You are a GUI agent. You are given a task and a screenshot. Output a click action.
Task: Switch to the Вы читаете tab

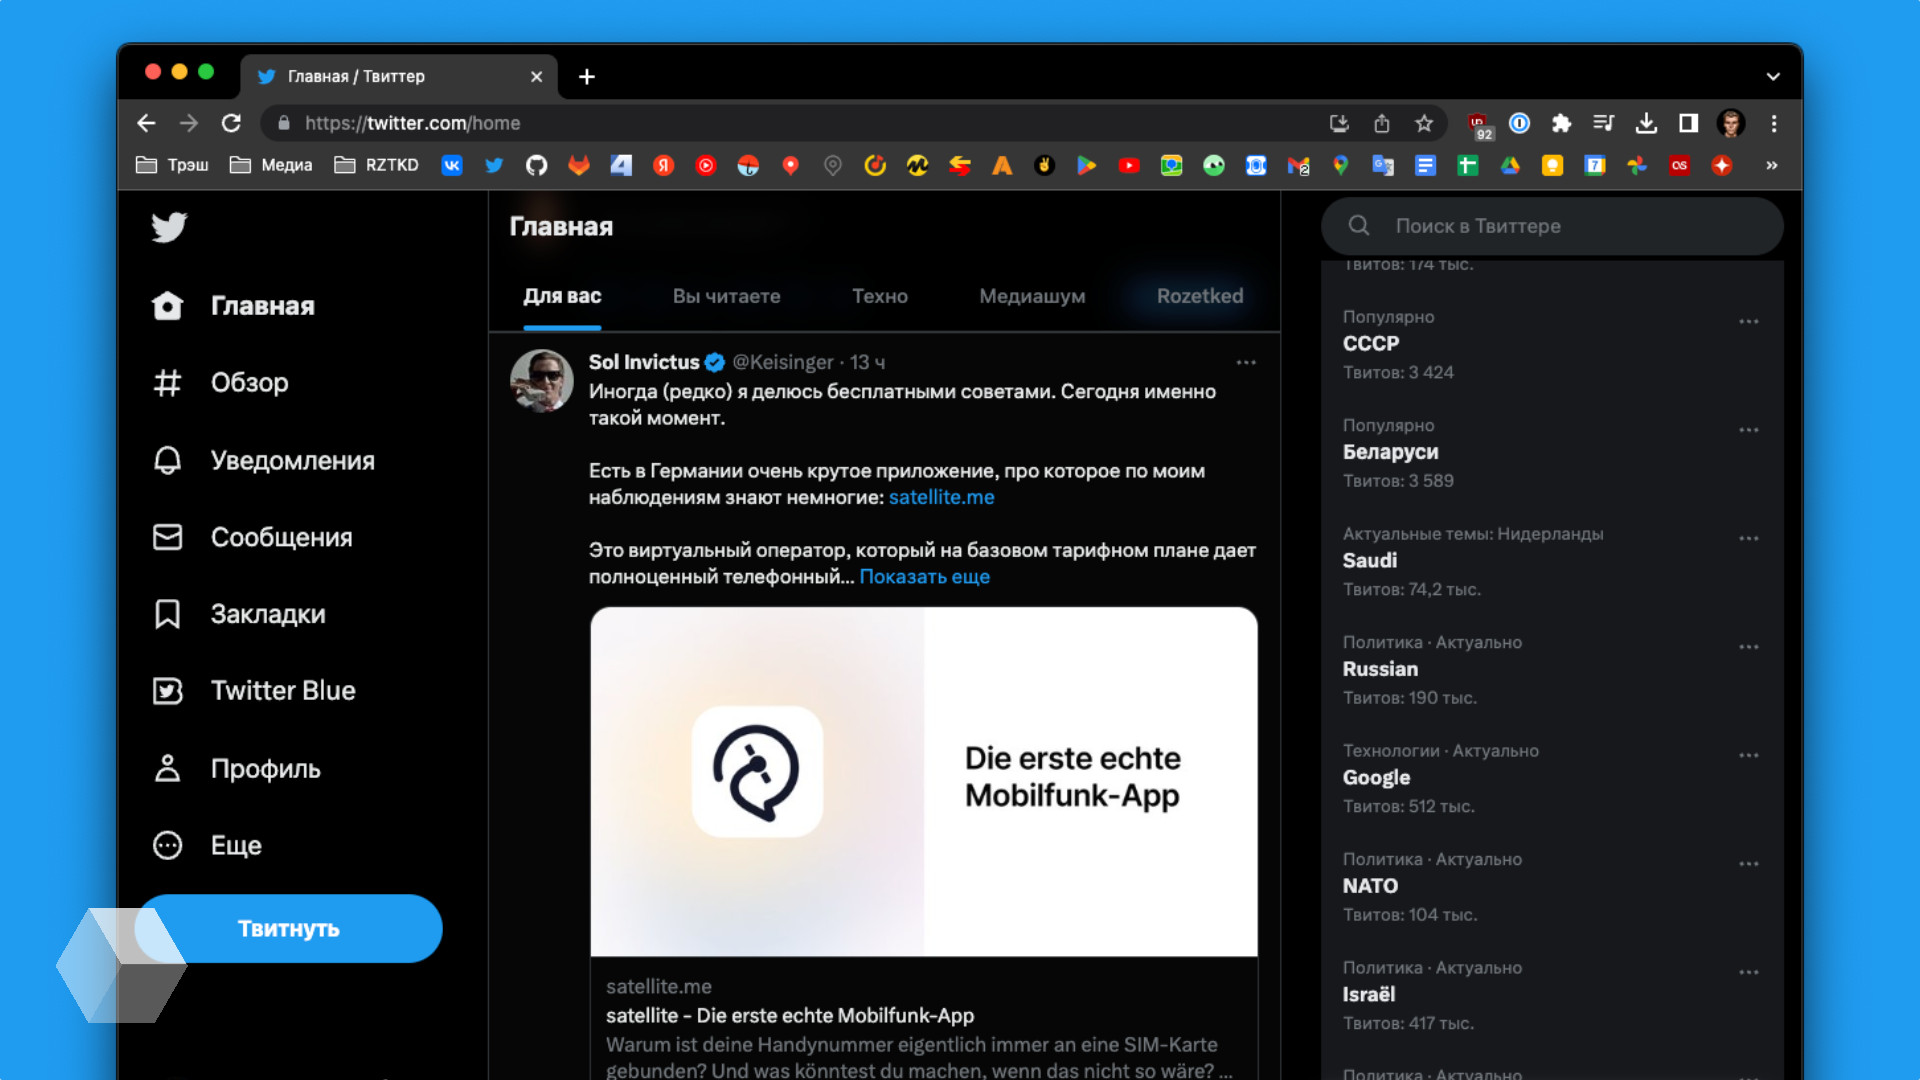[726, 296]
